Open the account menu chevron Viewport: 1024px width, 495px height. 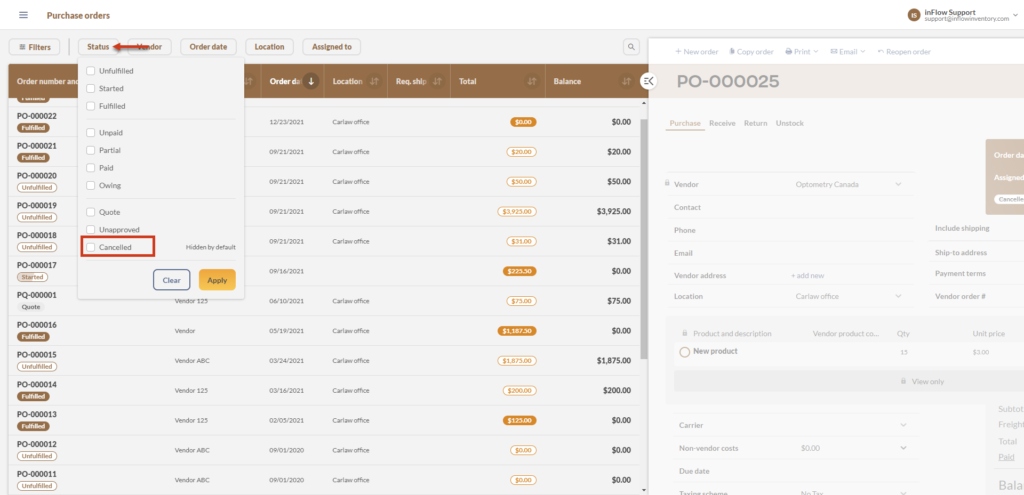coord(1017,15)
